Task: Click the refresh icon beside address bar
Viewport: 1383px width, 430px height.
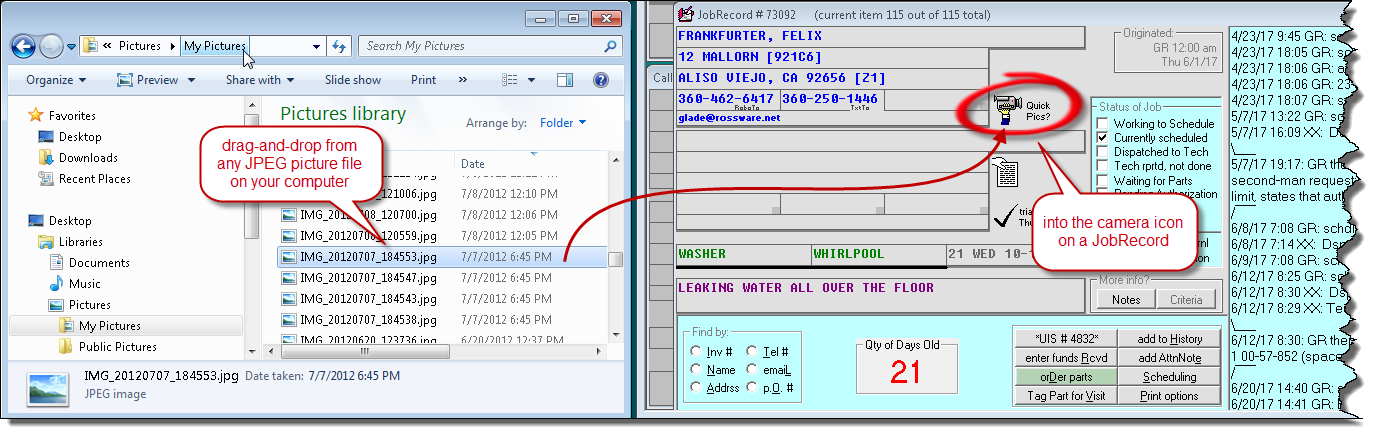Action: coord(339,46)
